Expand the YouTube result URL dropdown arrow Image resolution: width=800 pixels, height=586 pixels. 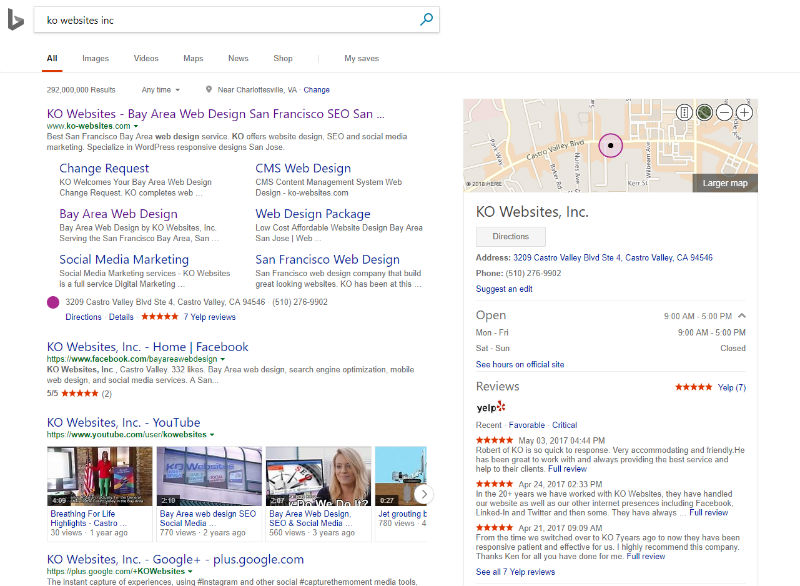tap(212, 435)
